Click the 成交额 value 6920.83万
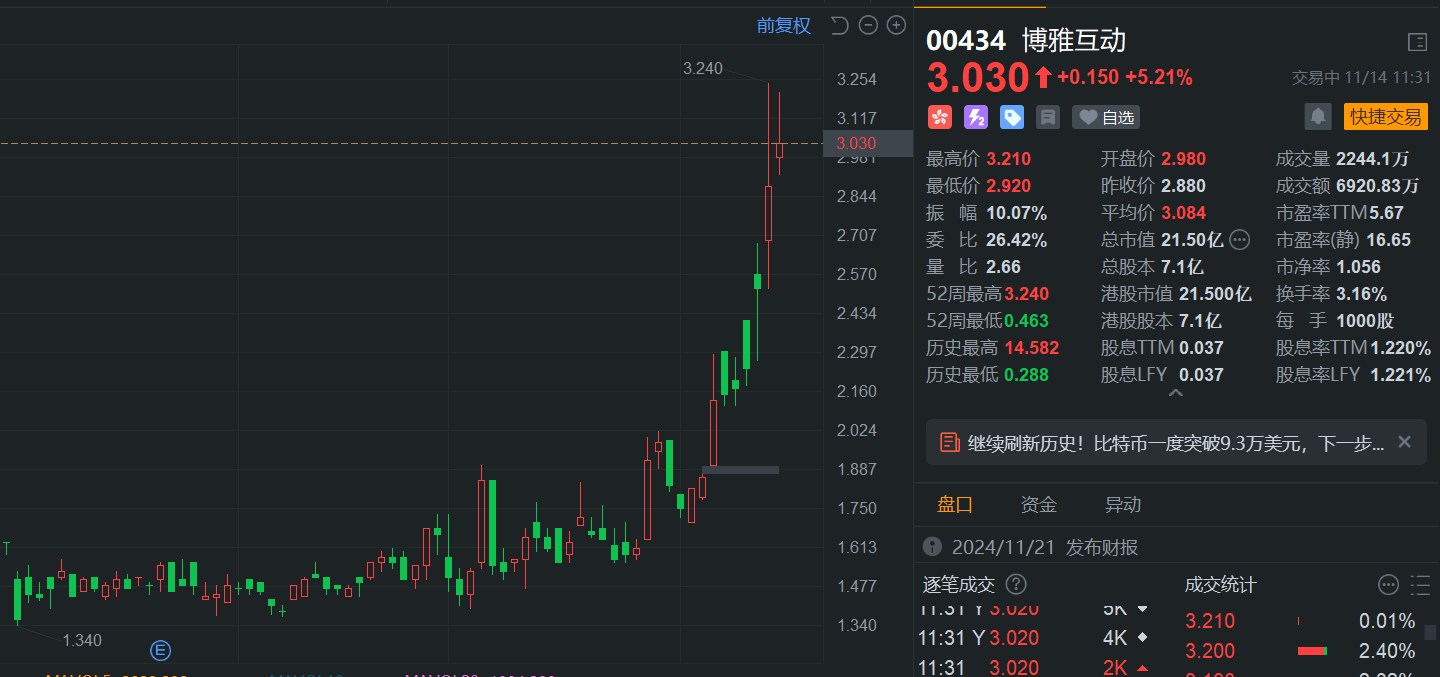The width and height of the screenshot is (1440, 677). click(1377, 186)
